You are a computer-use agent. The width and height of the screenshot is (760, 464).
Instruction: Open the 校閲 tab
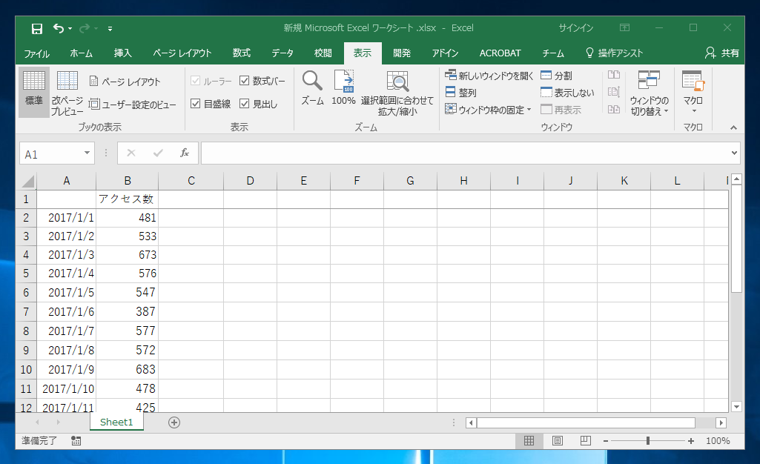coord(323,53)
